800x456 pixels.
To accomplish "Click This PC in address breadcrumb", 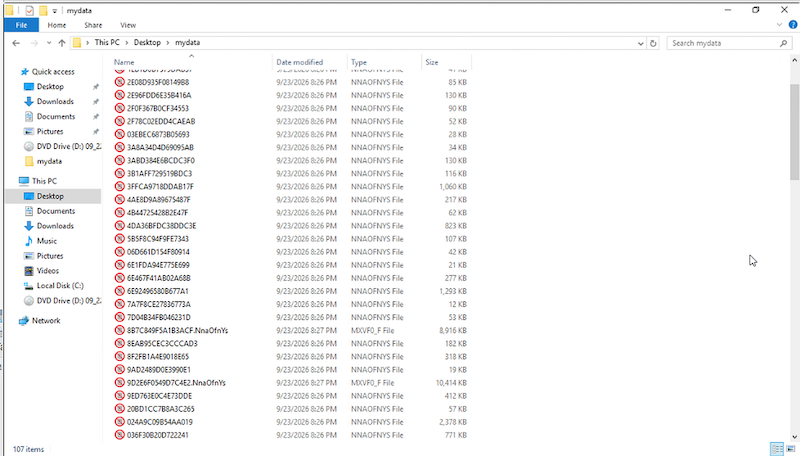I will coord(107,42).
